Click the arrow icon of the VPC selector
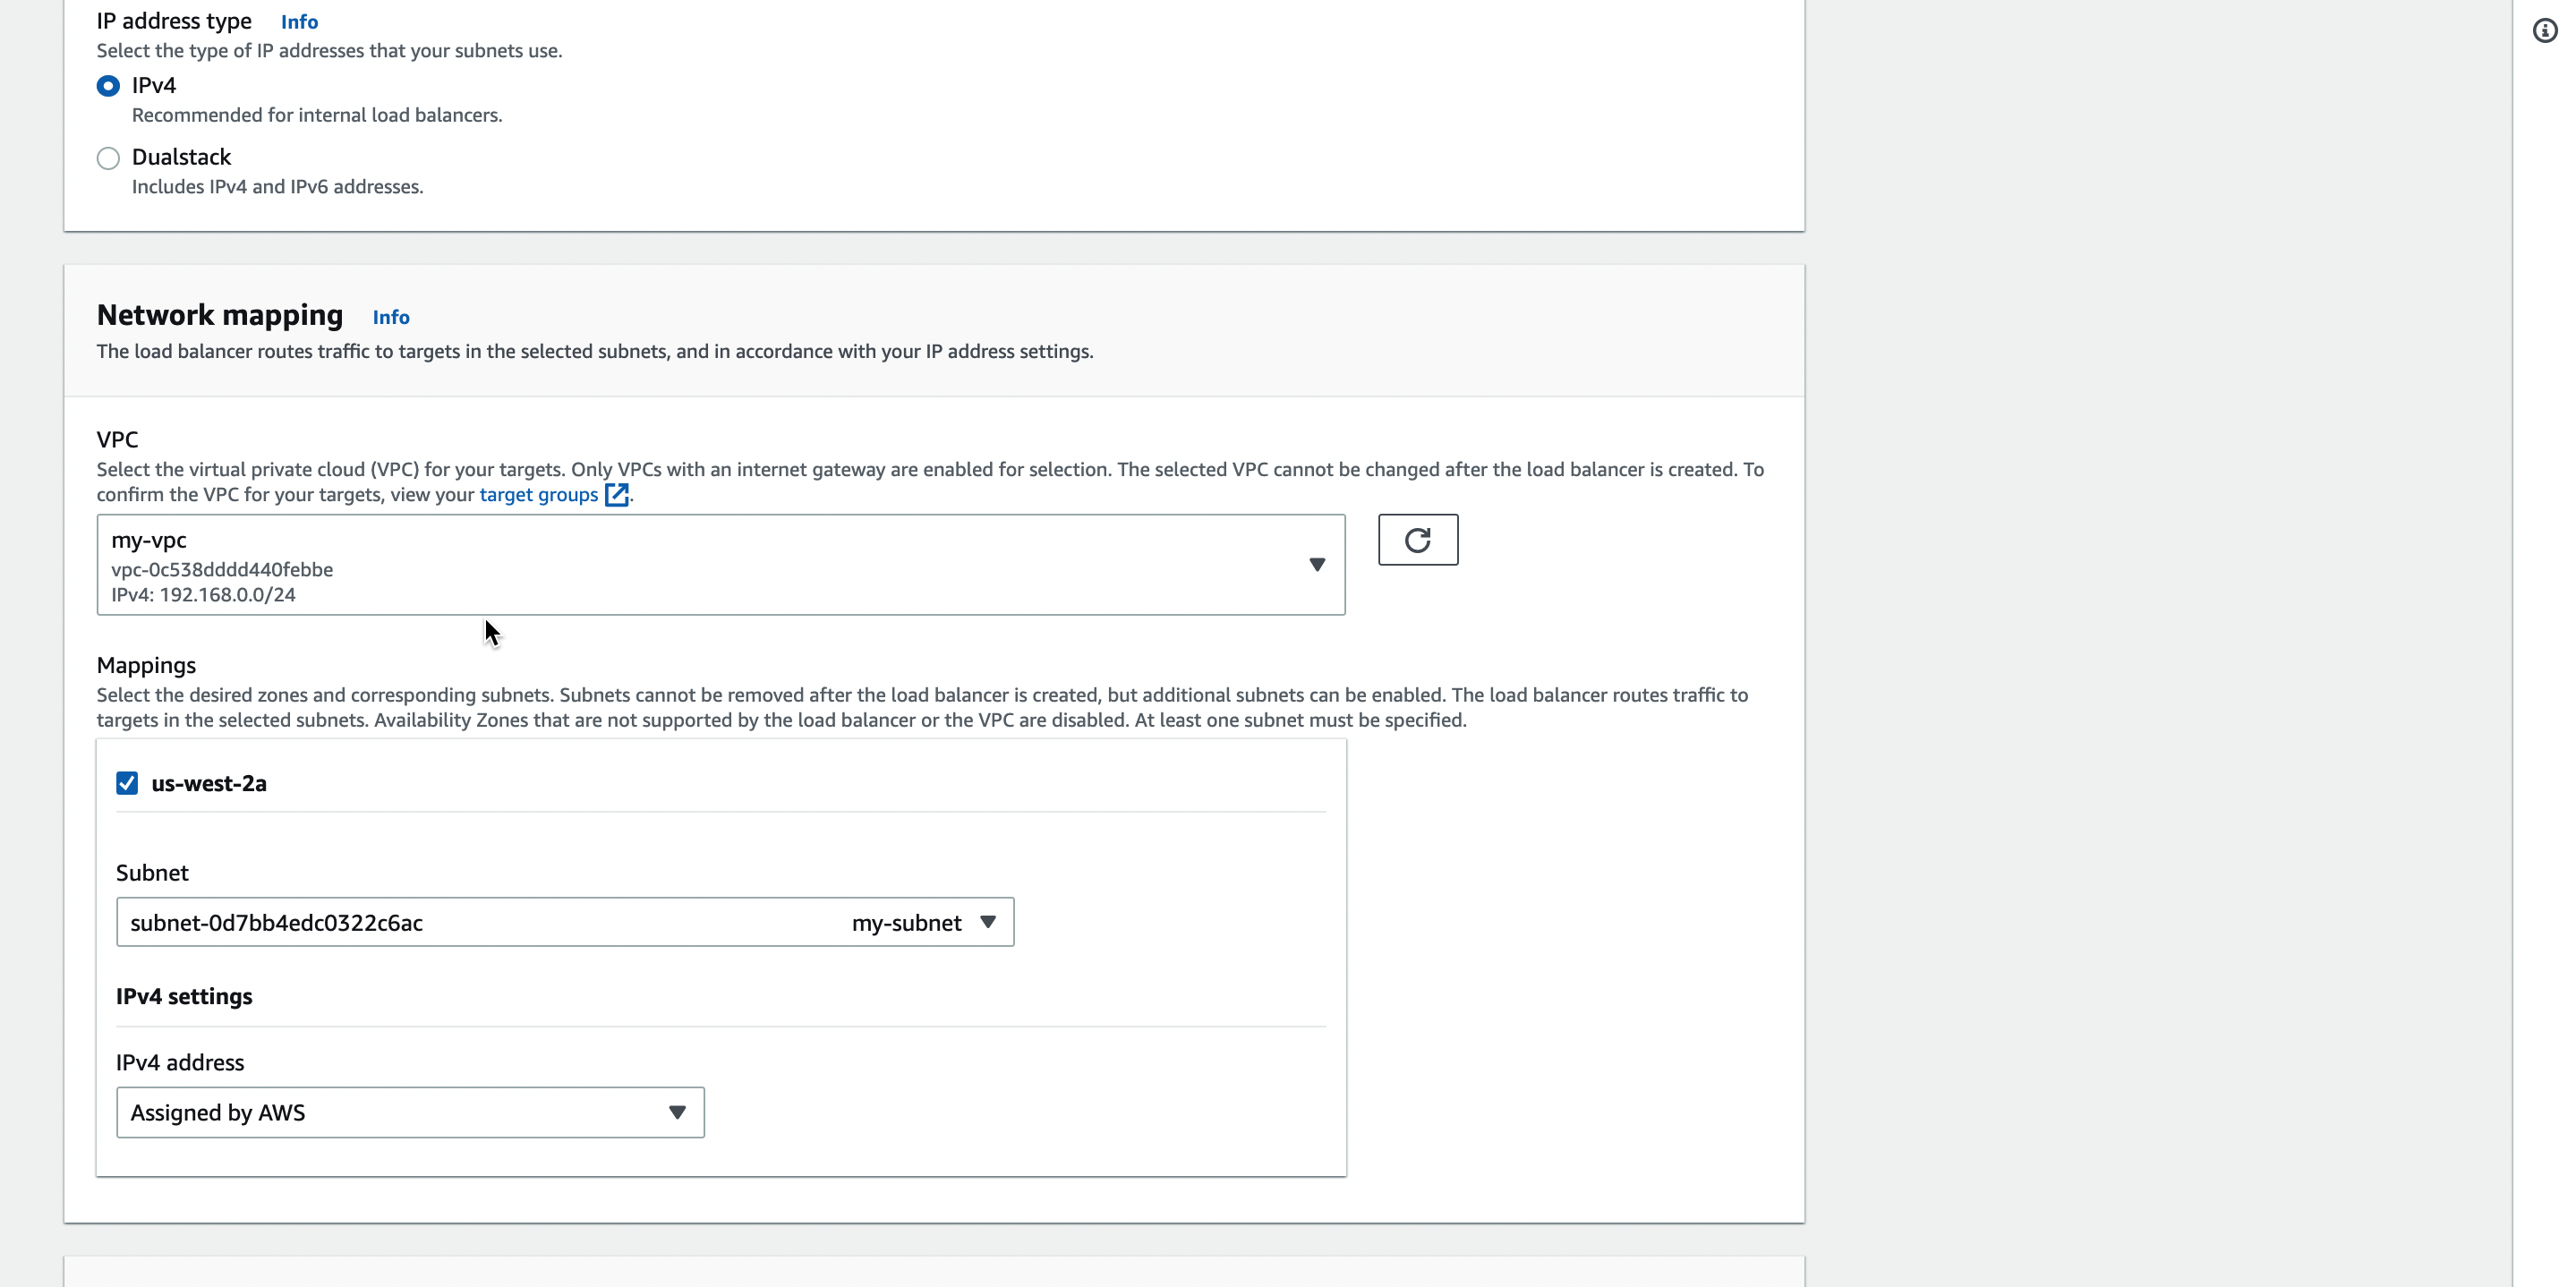This screenshot has height=1287, width=2576. point(1317,565)
